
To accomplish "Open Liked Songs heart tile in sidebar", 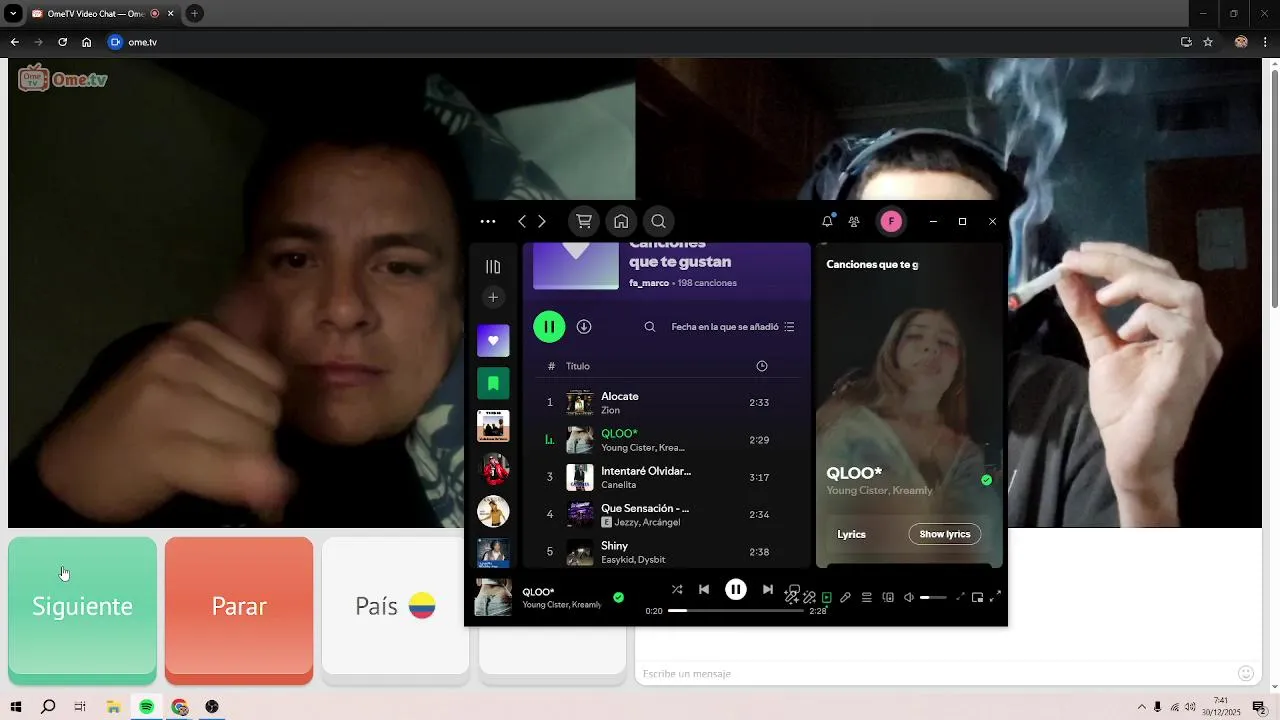I will pos(493,340).
